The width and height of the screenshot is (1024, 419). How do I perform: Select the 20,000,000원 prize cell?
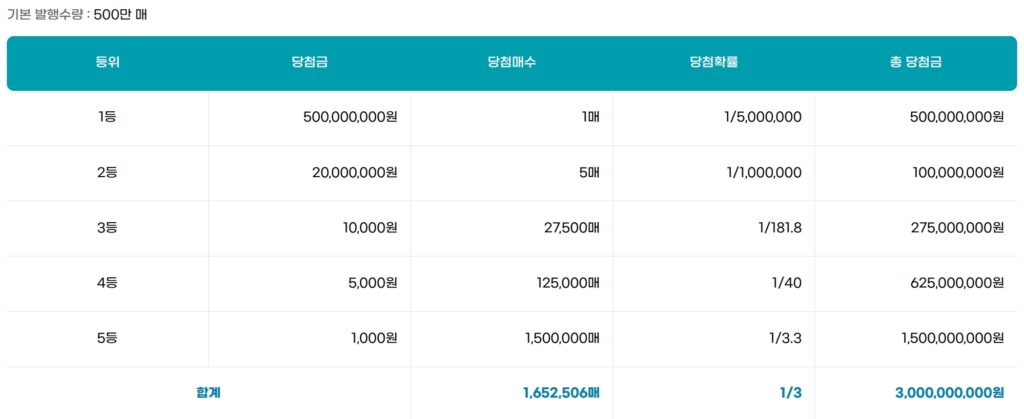[354, 172]
